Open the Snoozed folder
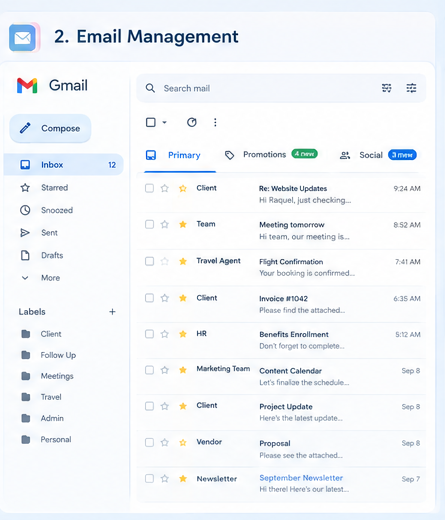Image resolution: width=445 pixels, height=520 pixels. (x=57, y=210)
